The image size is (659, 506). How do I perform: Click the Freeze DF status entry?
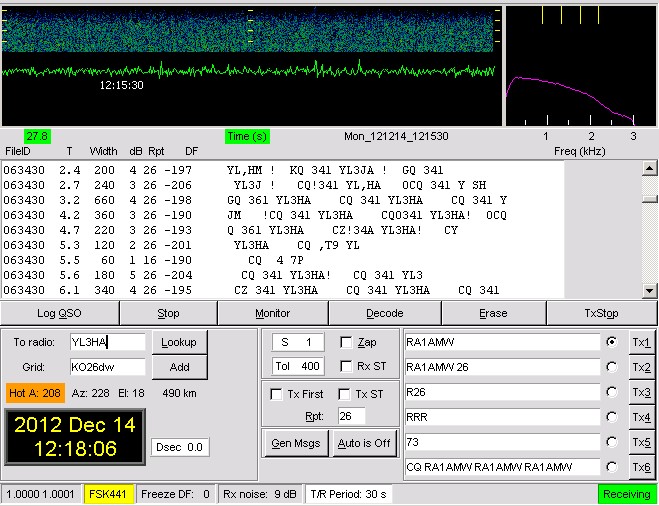[175, 494]
